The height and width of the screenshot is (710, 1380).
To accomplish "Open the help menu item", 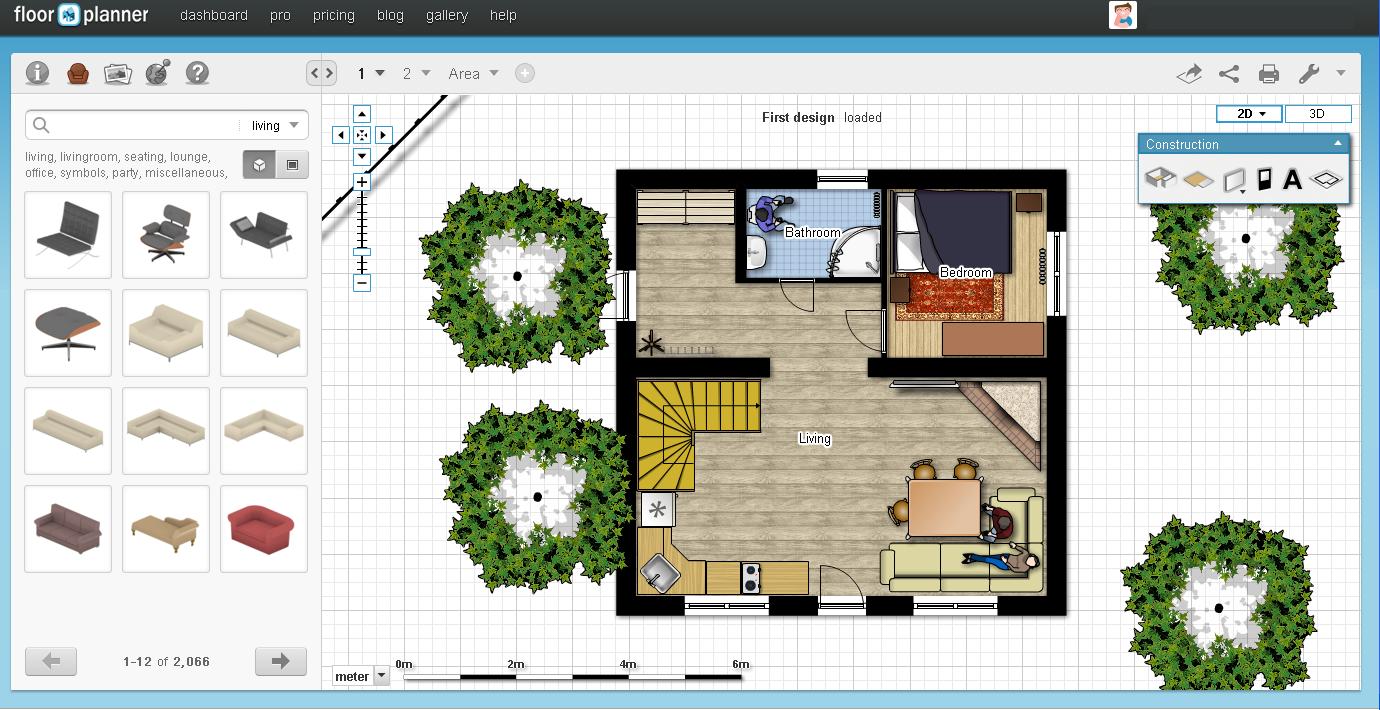I will click(x=503, y=15).
